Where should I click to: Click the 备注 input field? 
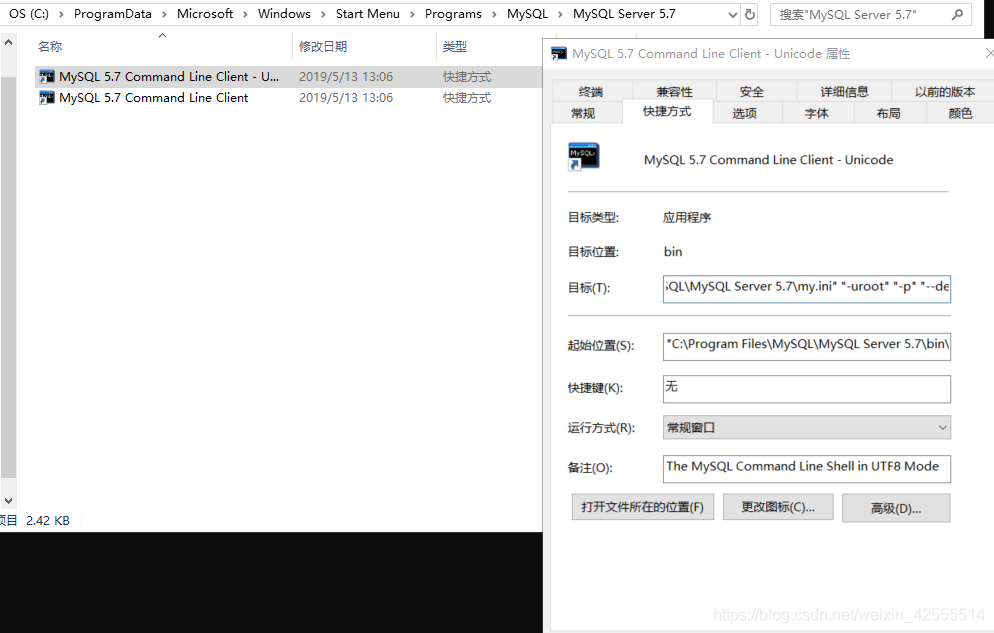[x=806, y=469]
